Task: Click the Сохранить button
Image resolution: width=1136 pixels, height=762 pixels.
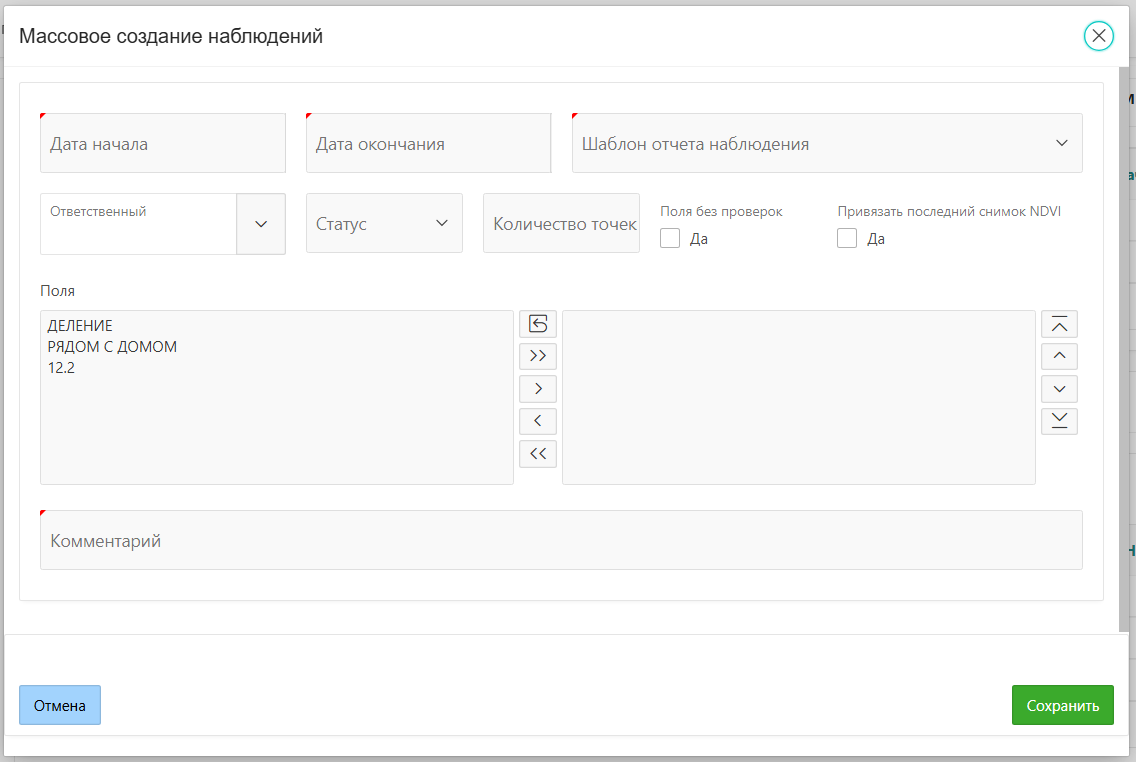Action: coord(1062,705)
